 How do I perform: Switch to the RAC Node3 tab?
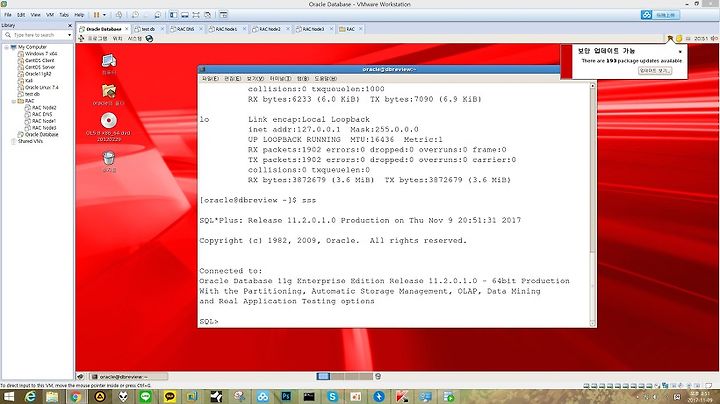click(x=312, y=29)
